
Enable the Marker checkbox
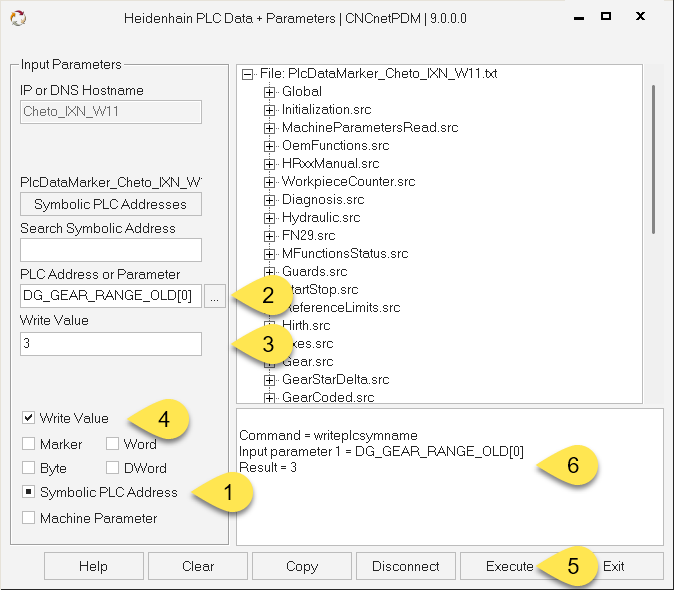tap(28, 443)
